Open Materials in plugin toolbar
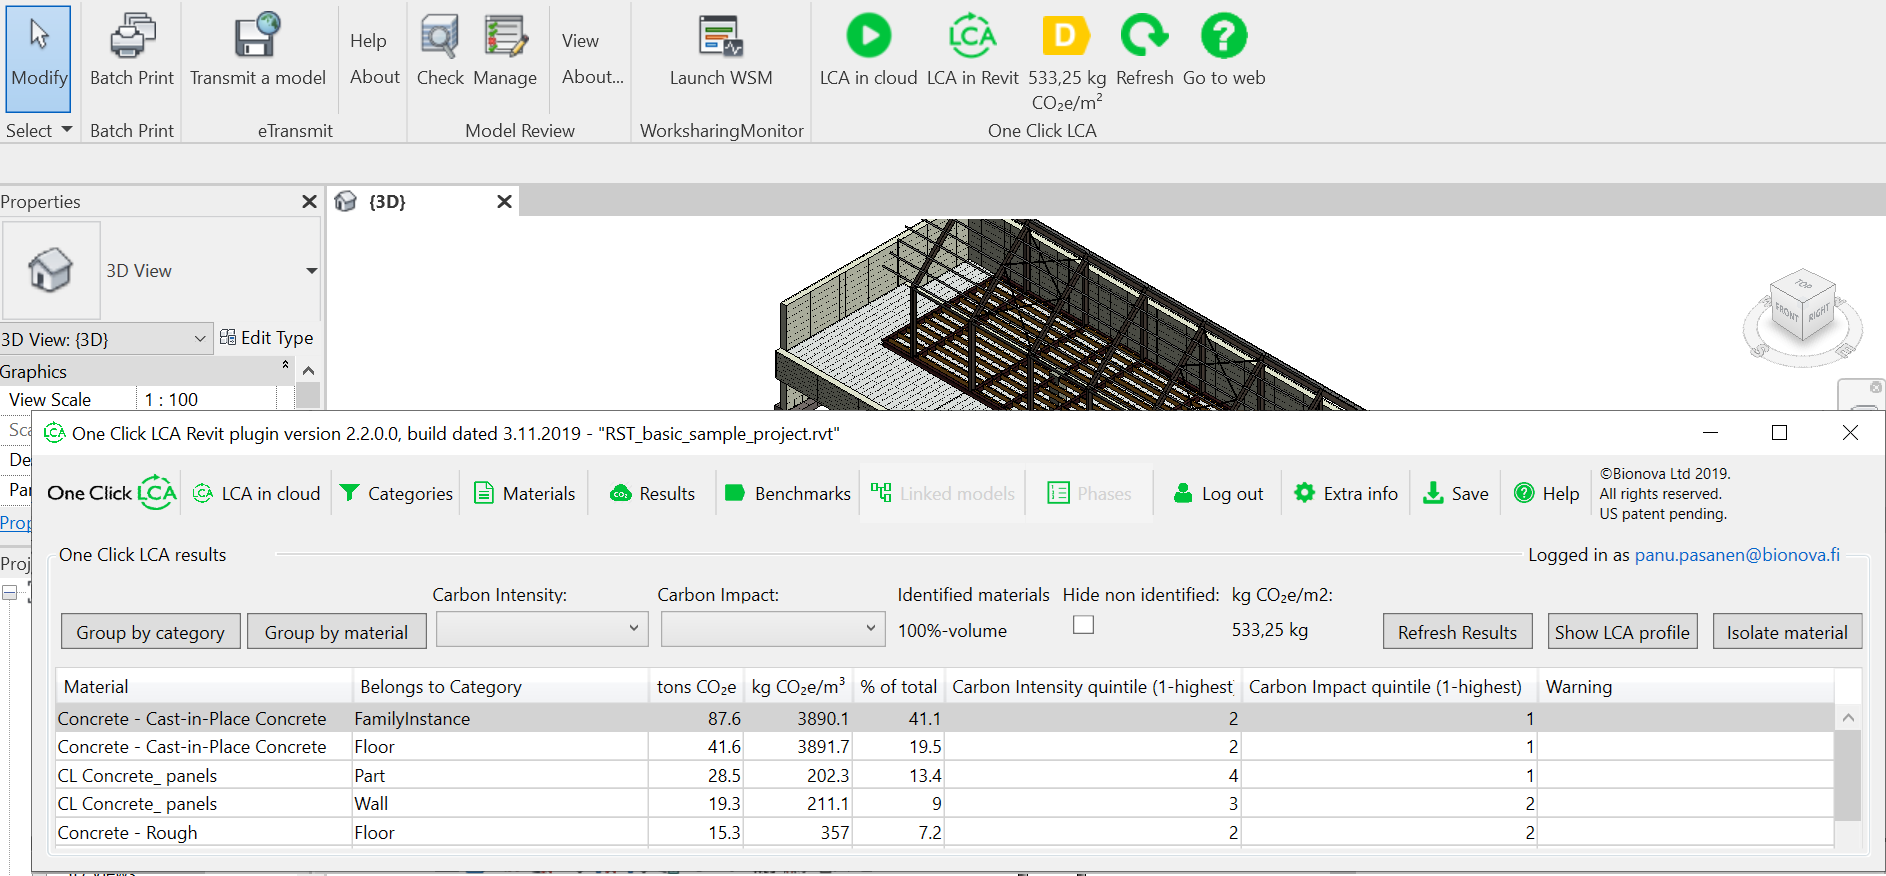Screen dimensions: 1886x876 click(x=525, y=493)
